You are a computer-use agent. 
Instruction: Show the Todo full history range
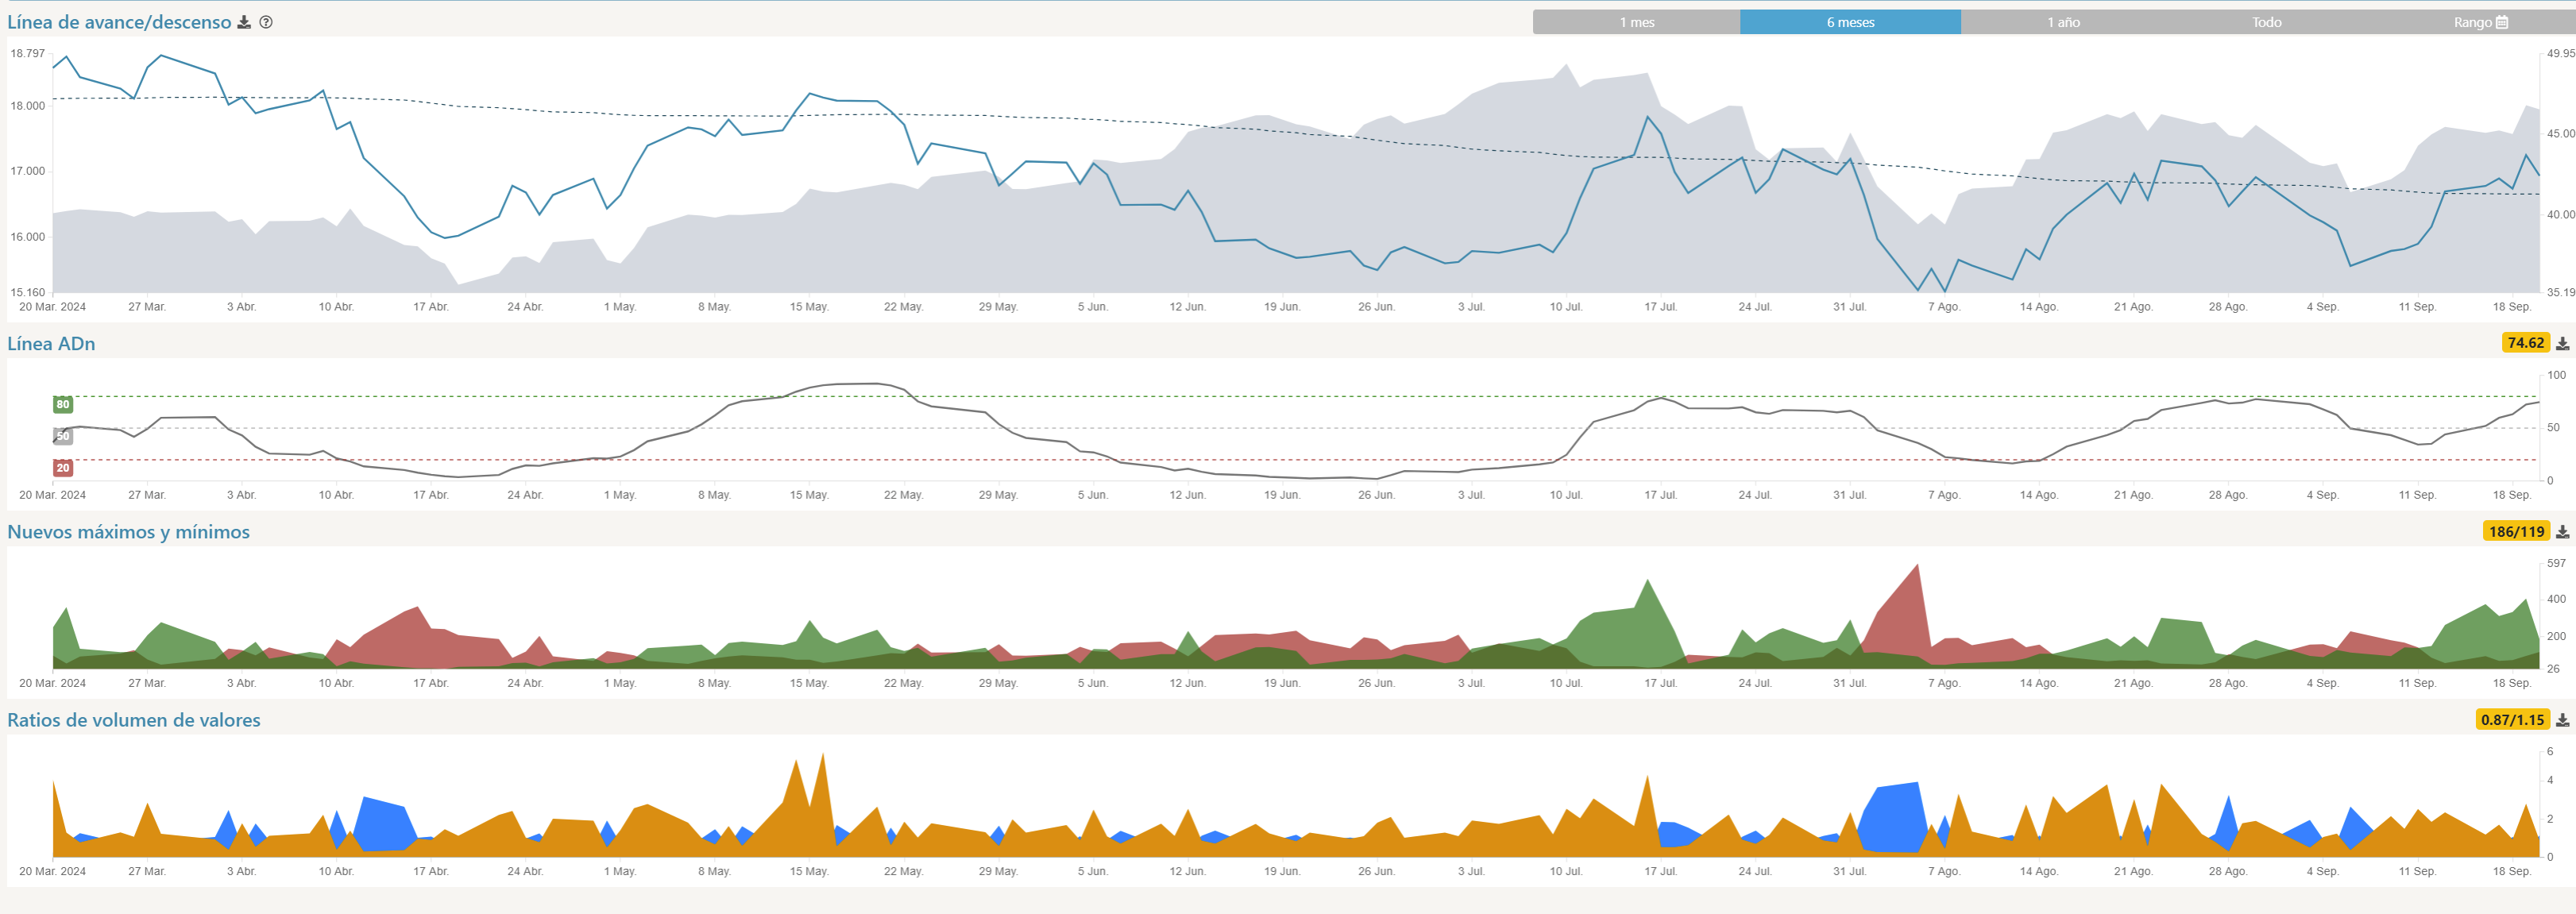click(2266, 22)
